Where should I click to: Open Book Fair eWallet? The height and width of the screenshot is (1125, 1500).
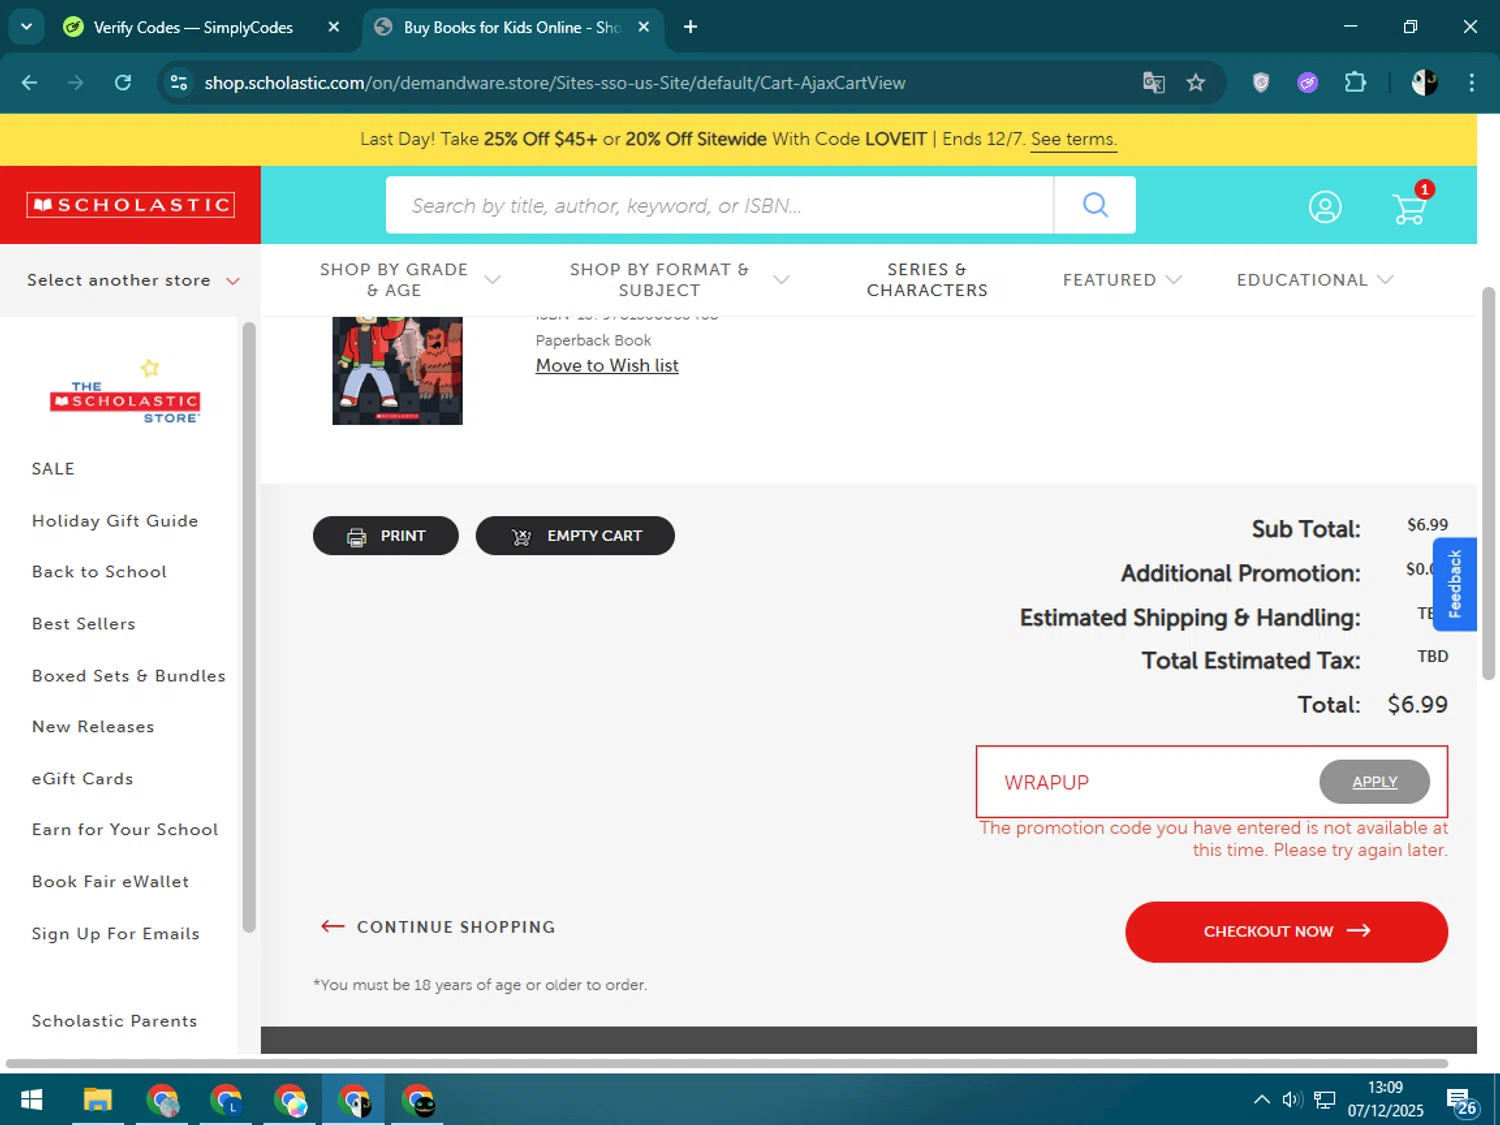coord(110,882)
